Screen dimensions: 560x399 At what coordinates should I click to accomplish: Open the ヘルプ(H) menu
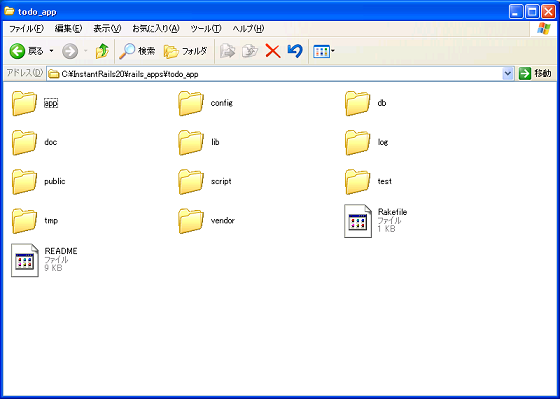coord(248,29)
